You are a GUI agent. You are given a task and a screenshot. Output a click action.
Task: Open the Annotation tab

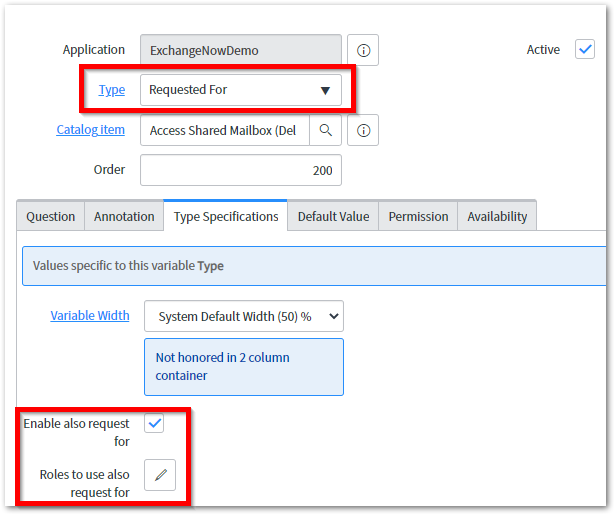pyautogui.click(x=124, y=216)
